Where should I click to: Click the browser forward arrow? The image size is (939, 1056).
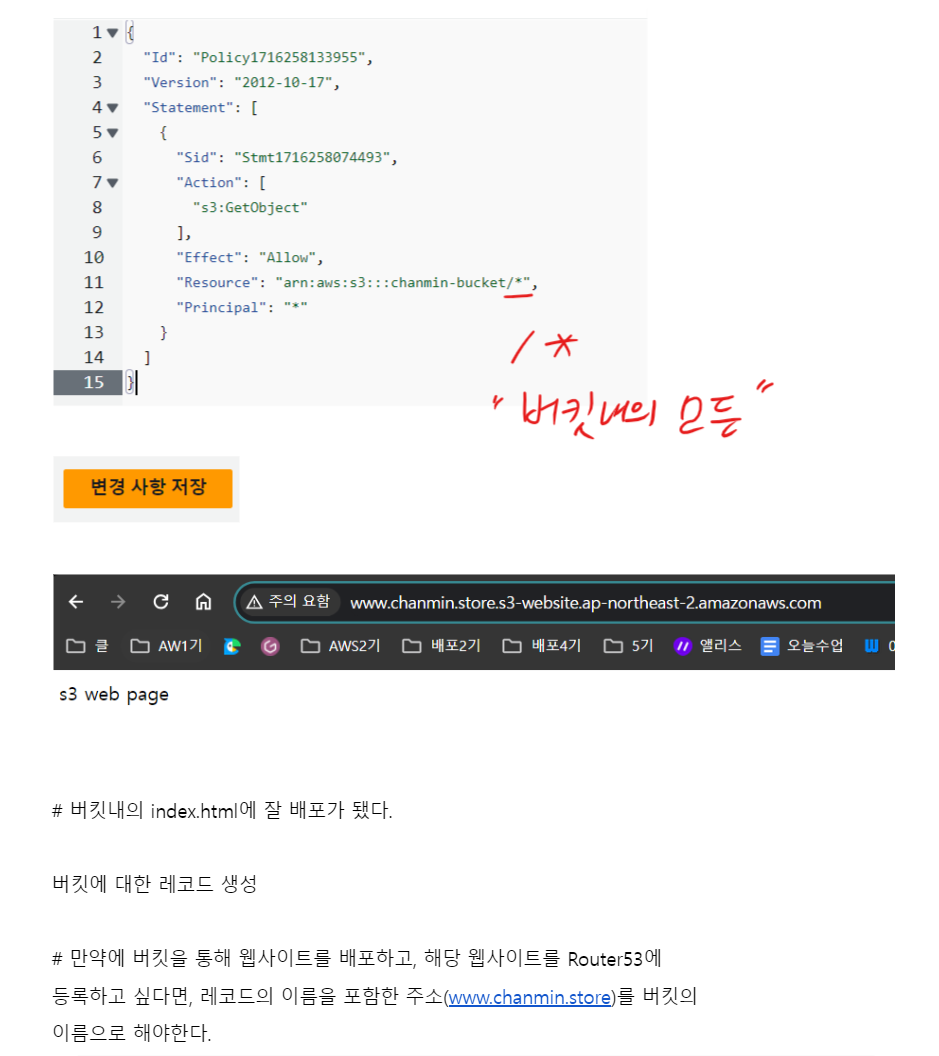coord(118,601)
